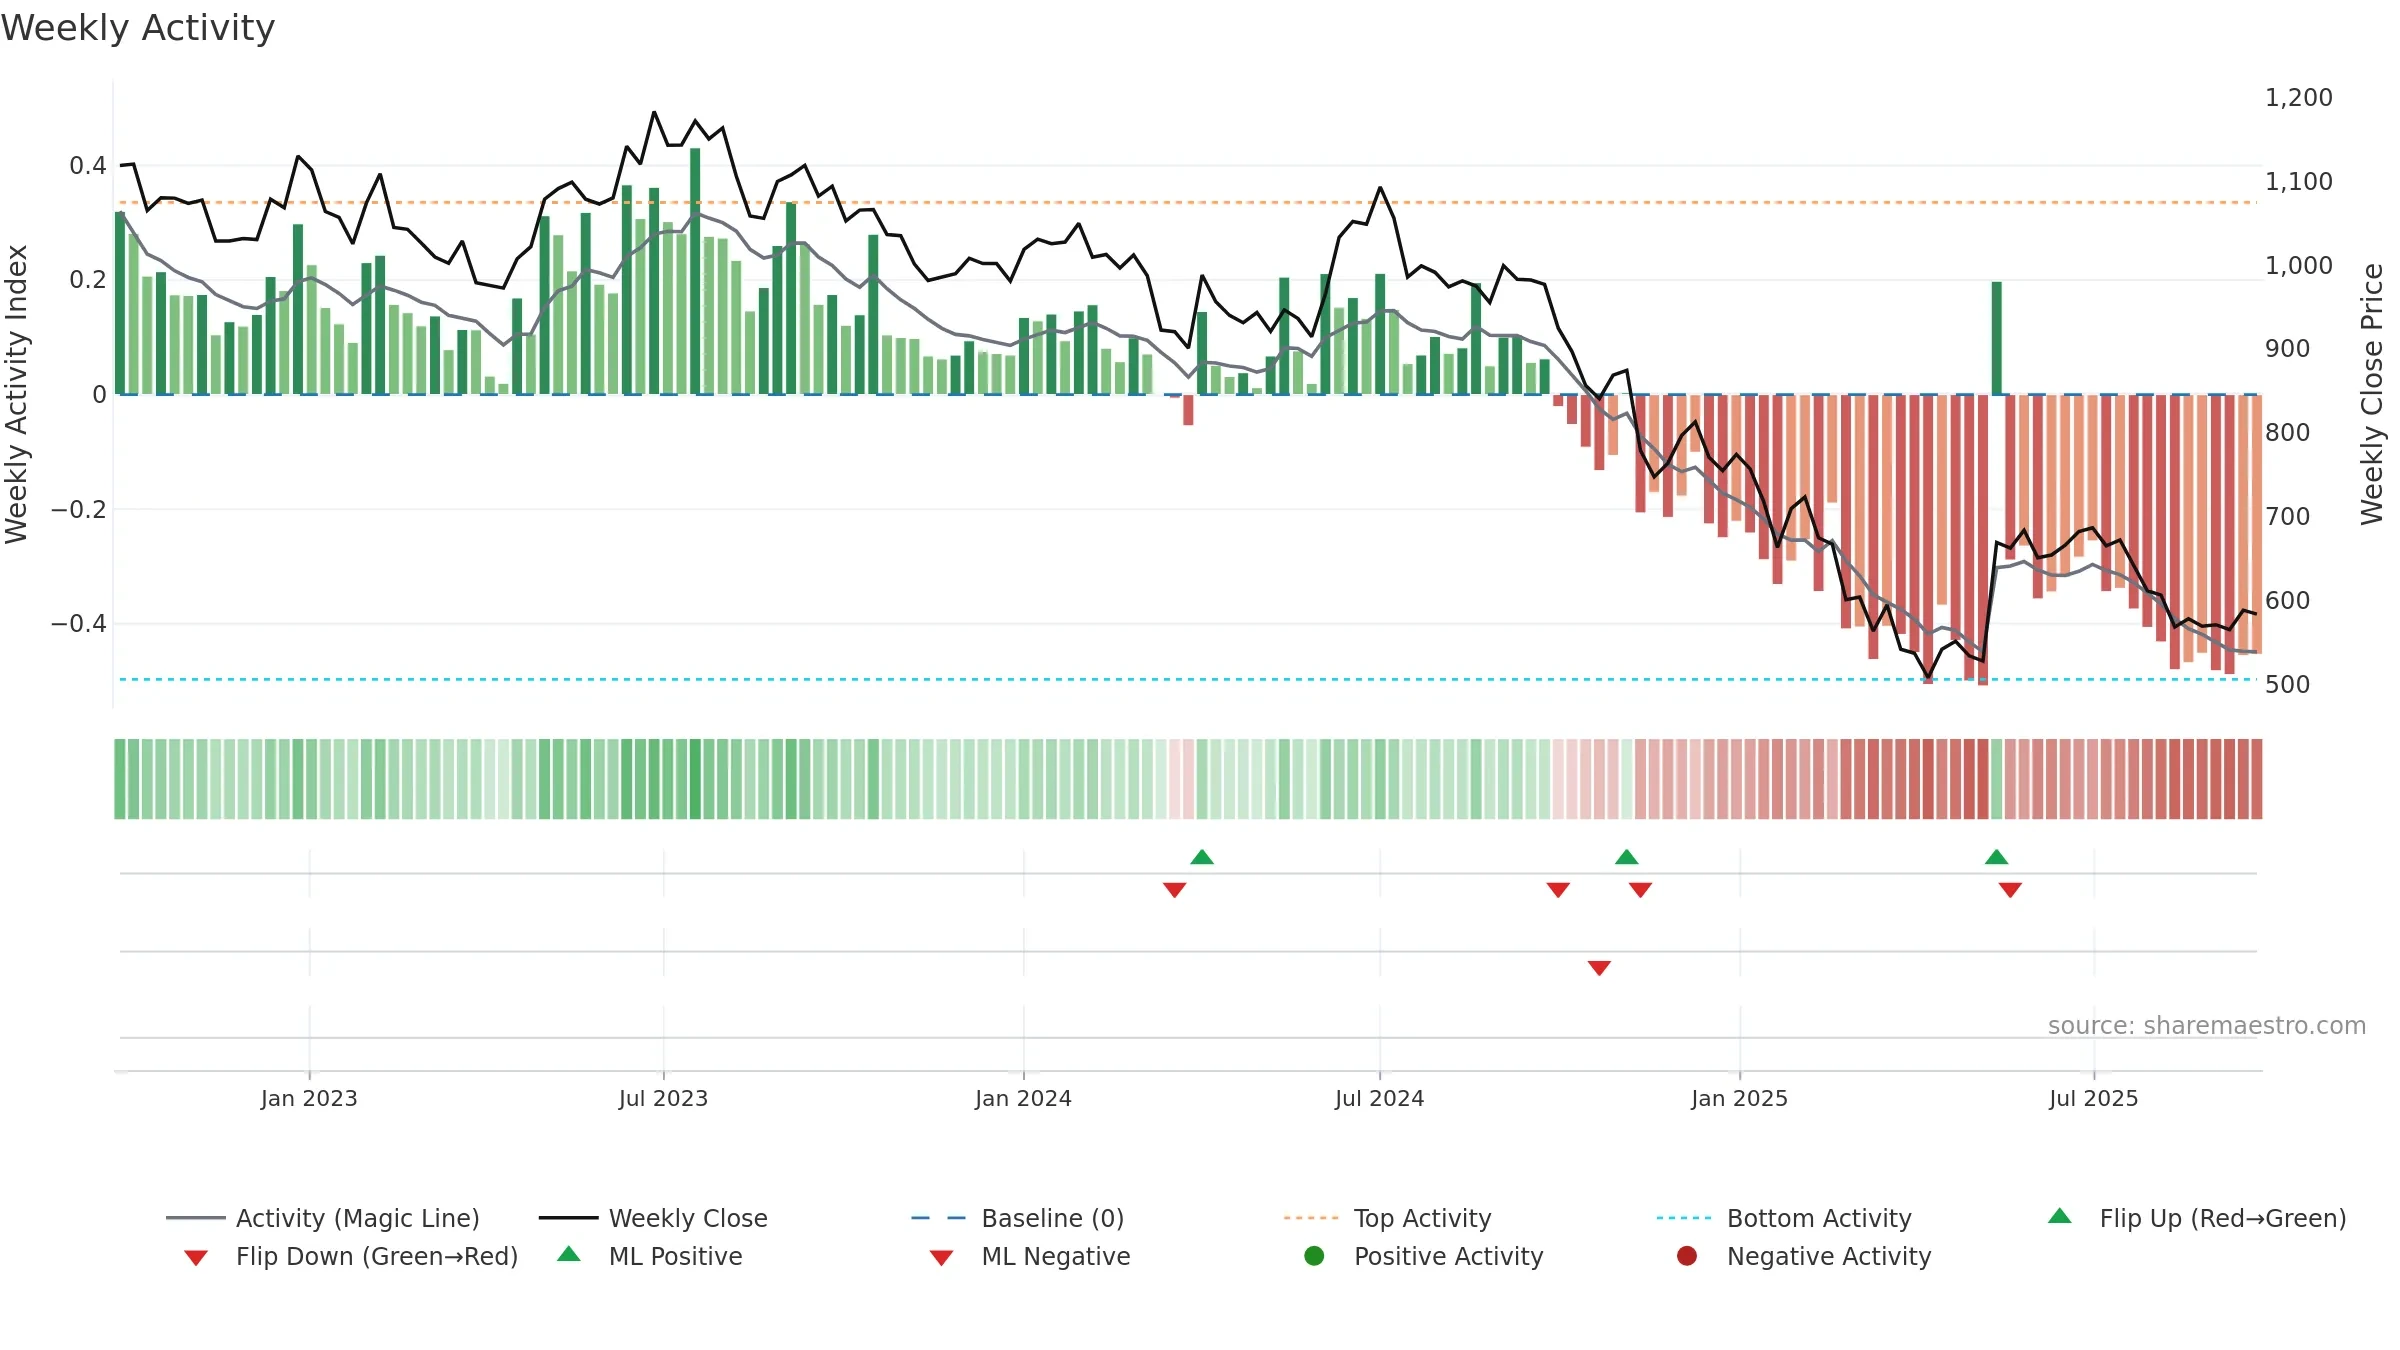Toggle Top Activity legend entry
This screenshot has height=1350, width=2400.
point(1388,1218)
